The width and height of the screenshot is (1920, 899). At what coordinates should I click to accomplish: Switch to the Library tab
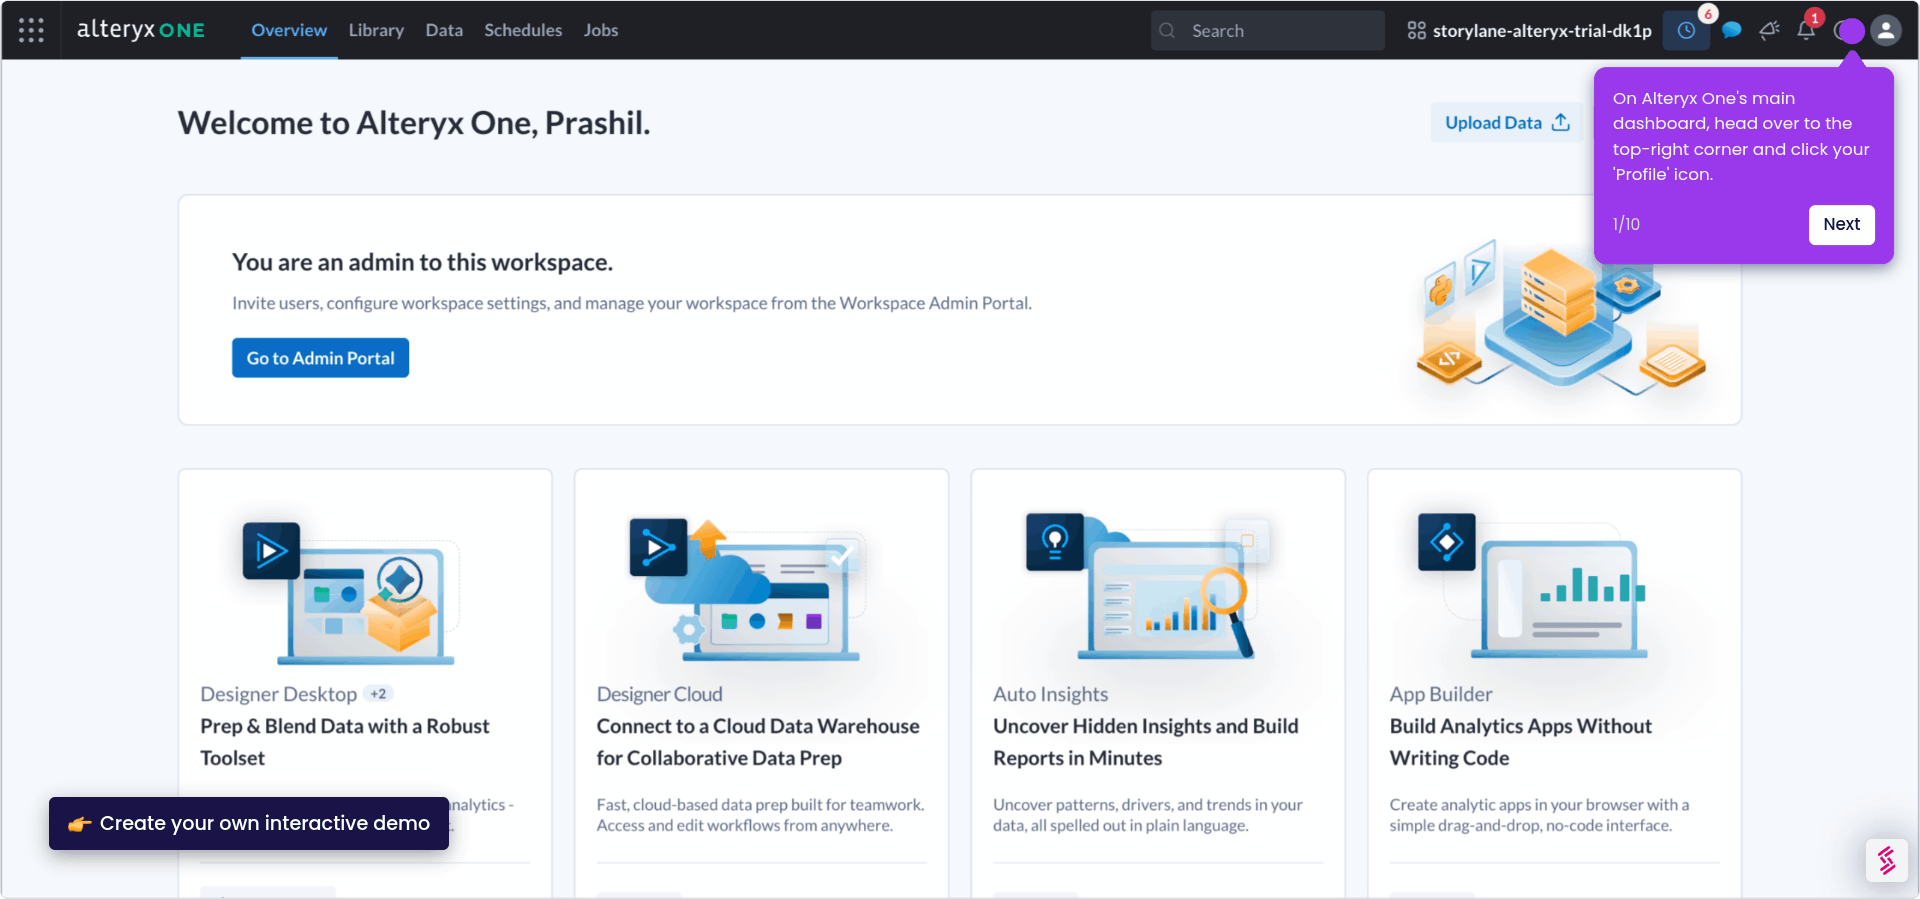376,30
